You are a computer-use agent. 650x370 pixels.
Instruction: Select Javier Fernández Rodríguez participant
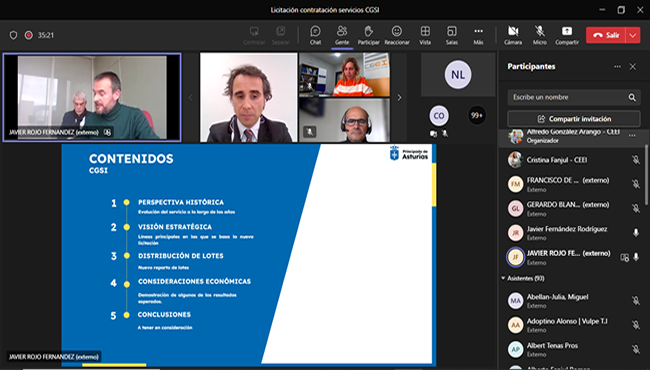point(574,233)
